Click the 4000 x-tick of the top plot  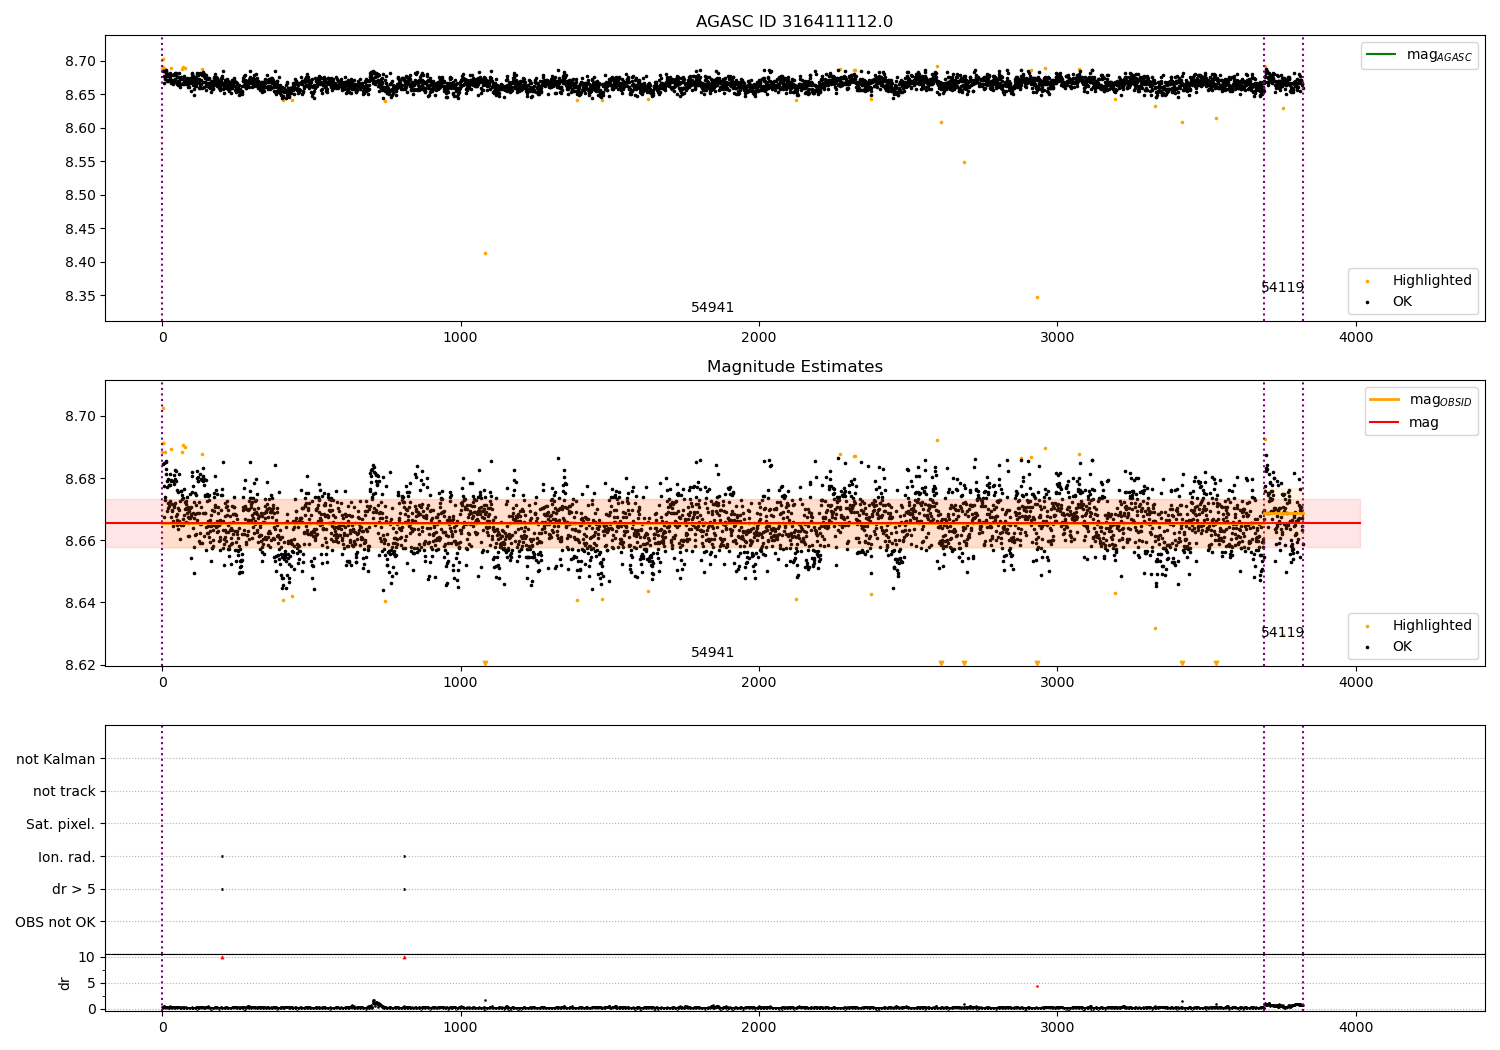[x=1356, y=337]
